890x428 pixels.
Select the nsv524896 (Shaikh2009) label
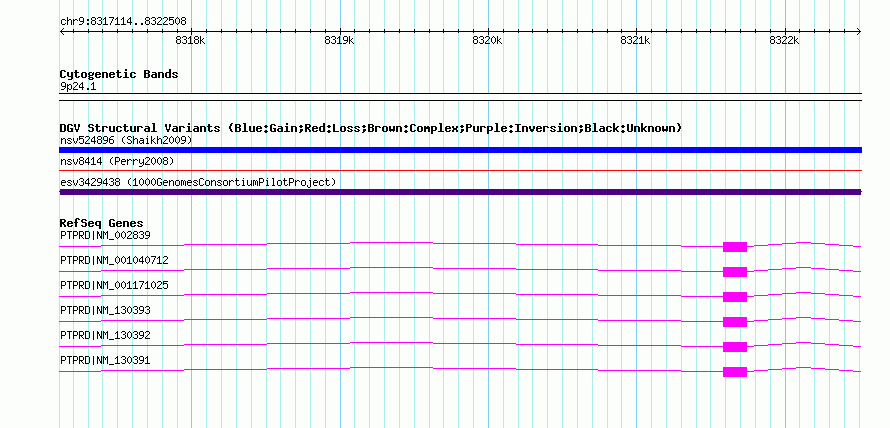click(126, 140)
